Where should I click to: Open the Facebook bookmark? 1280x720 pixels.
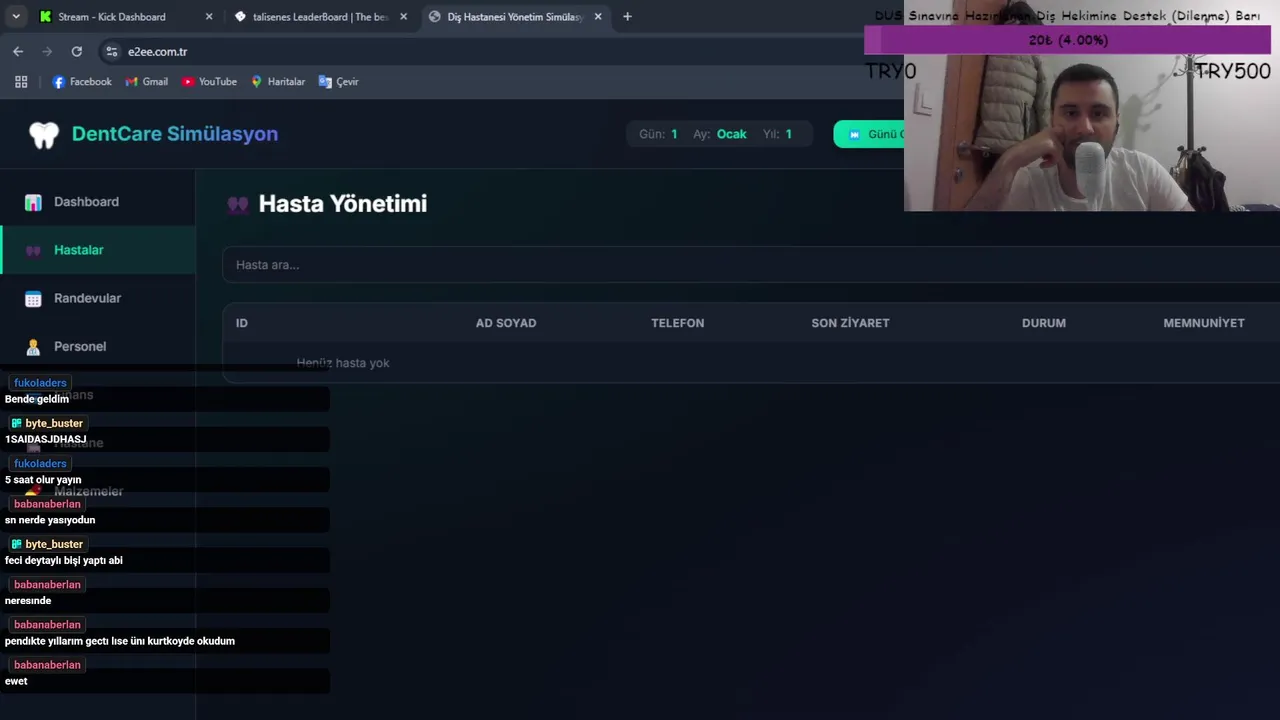point(82,82)
